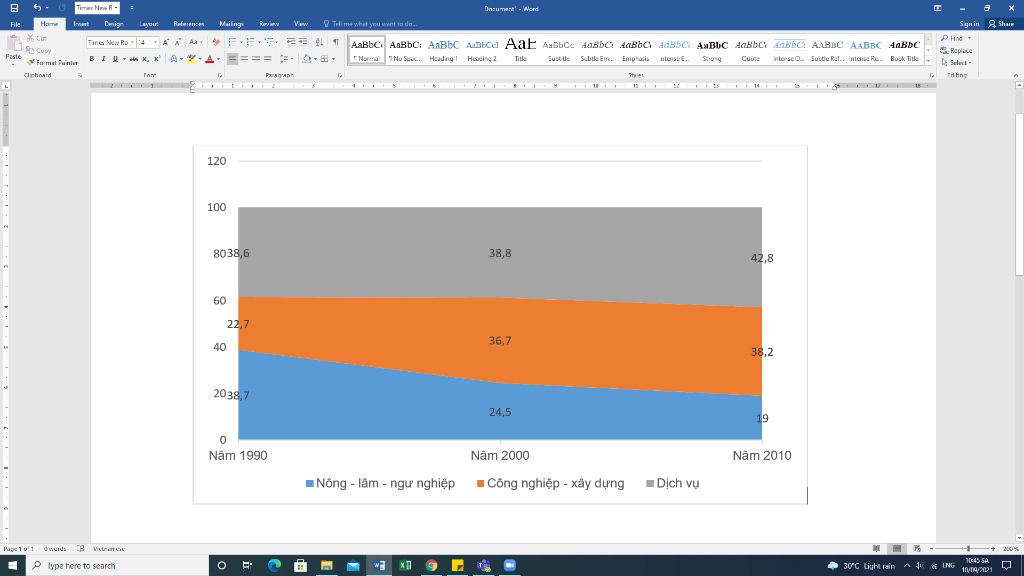This screenshot has height=576, width=1024.
Task: Start a bulleted list
Action: point(233,42)
